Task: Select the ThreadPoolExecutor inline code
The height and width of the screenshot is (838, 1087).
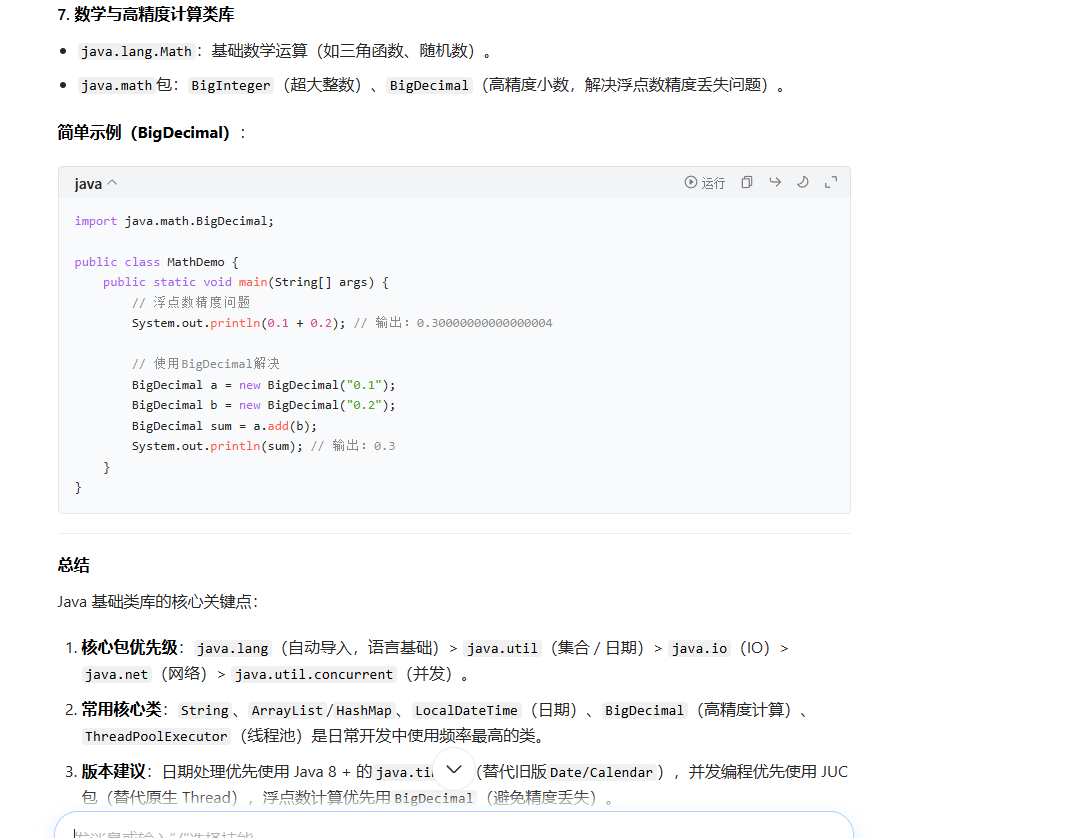Action: [156, 736]
